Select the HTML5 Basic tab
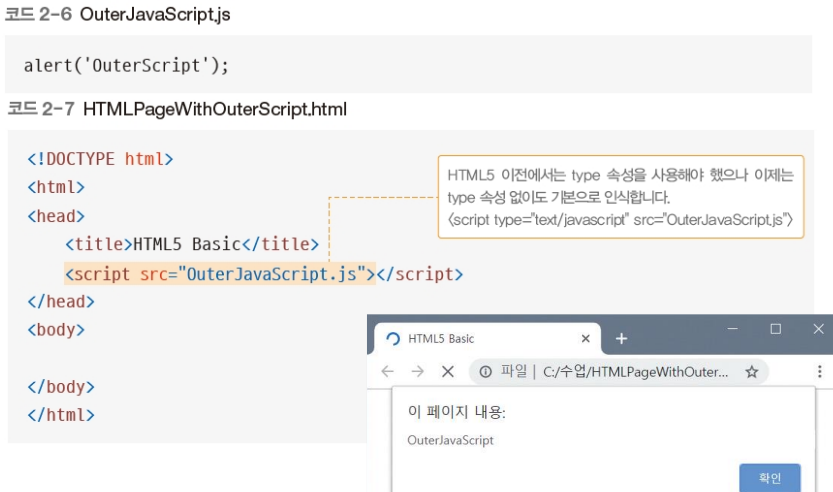This screenshot has height=492, width=833. (x=488, y=338)
